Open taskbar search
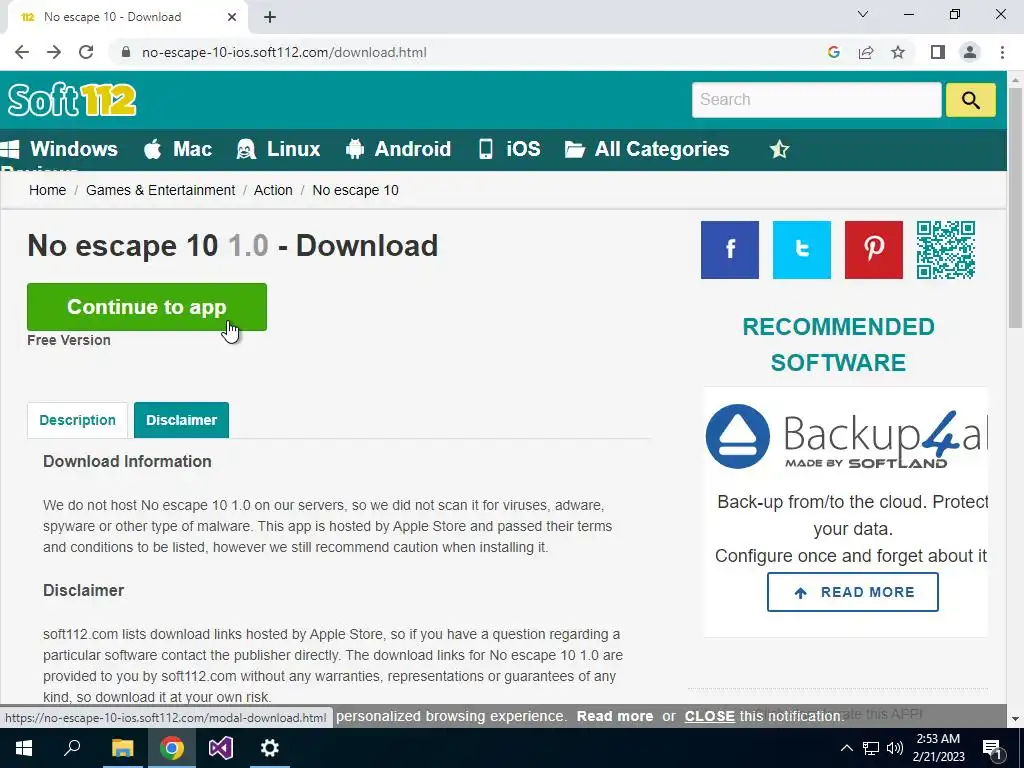 click(x=72, y=748)
